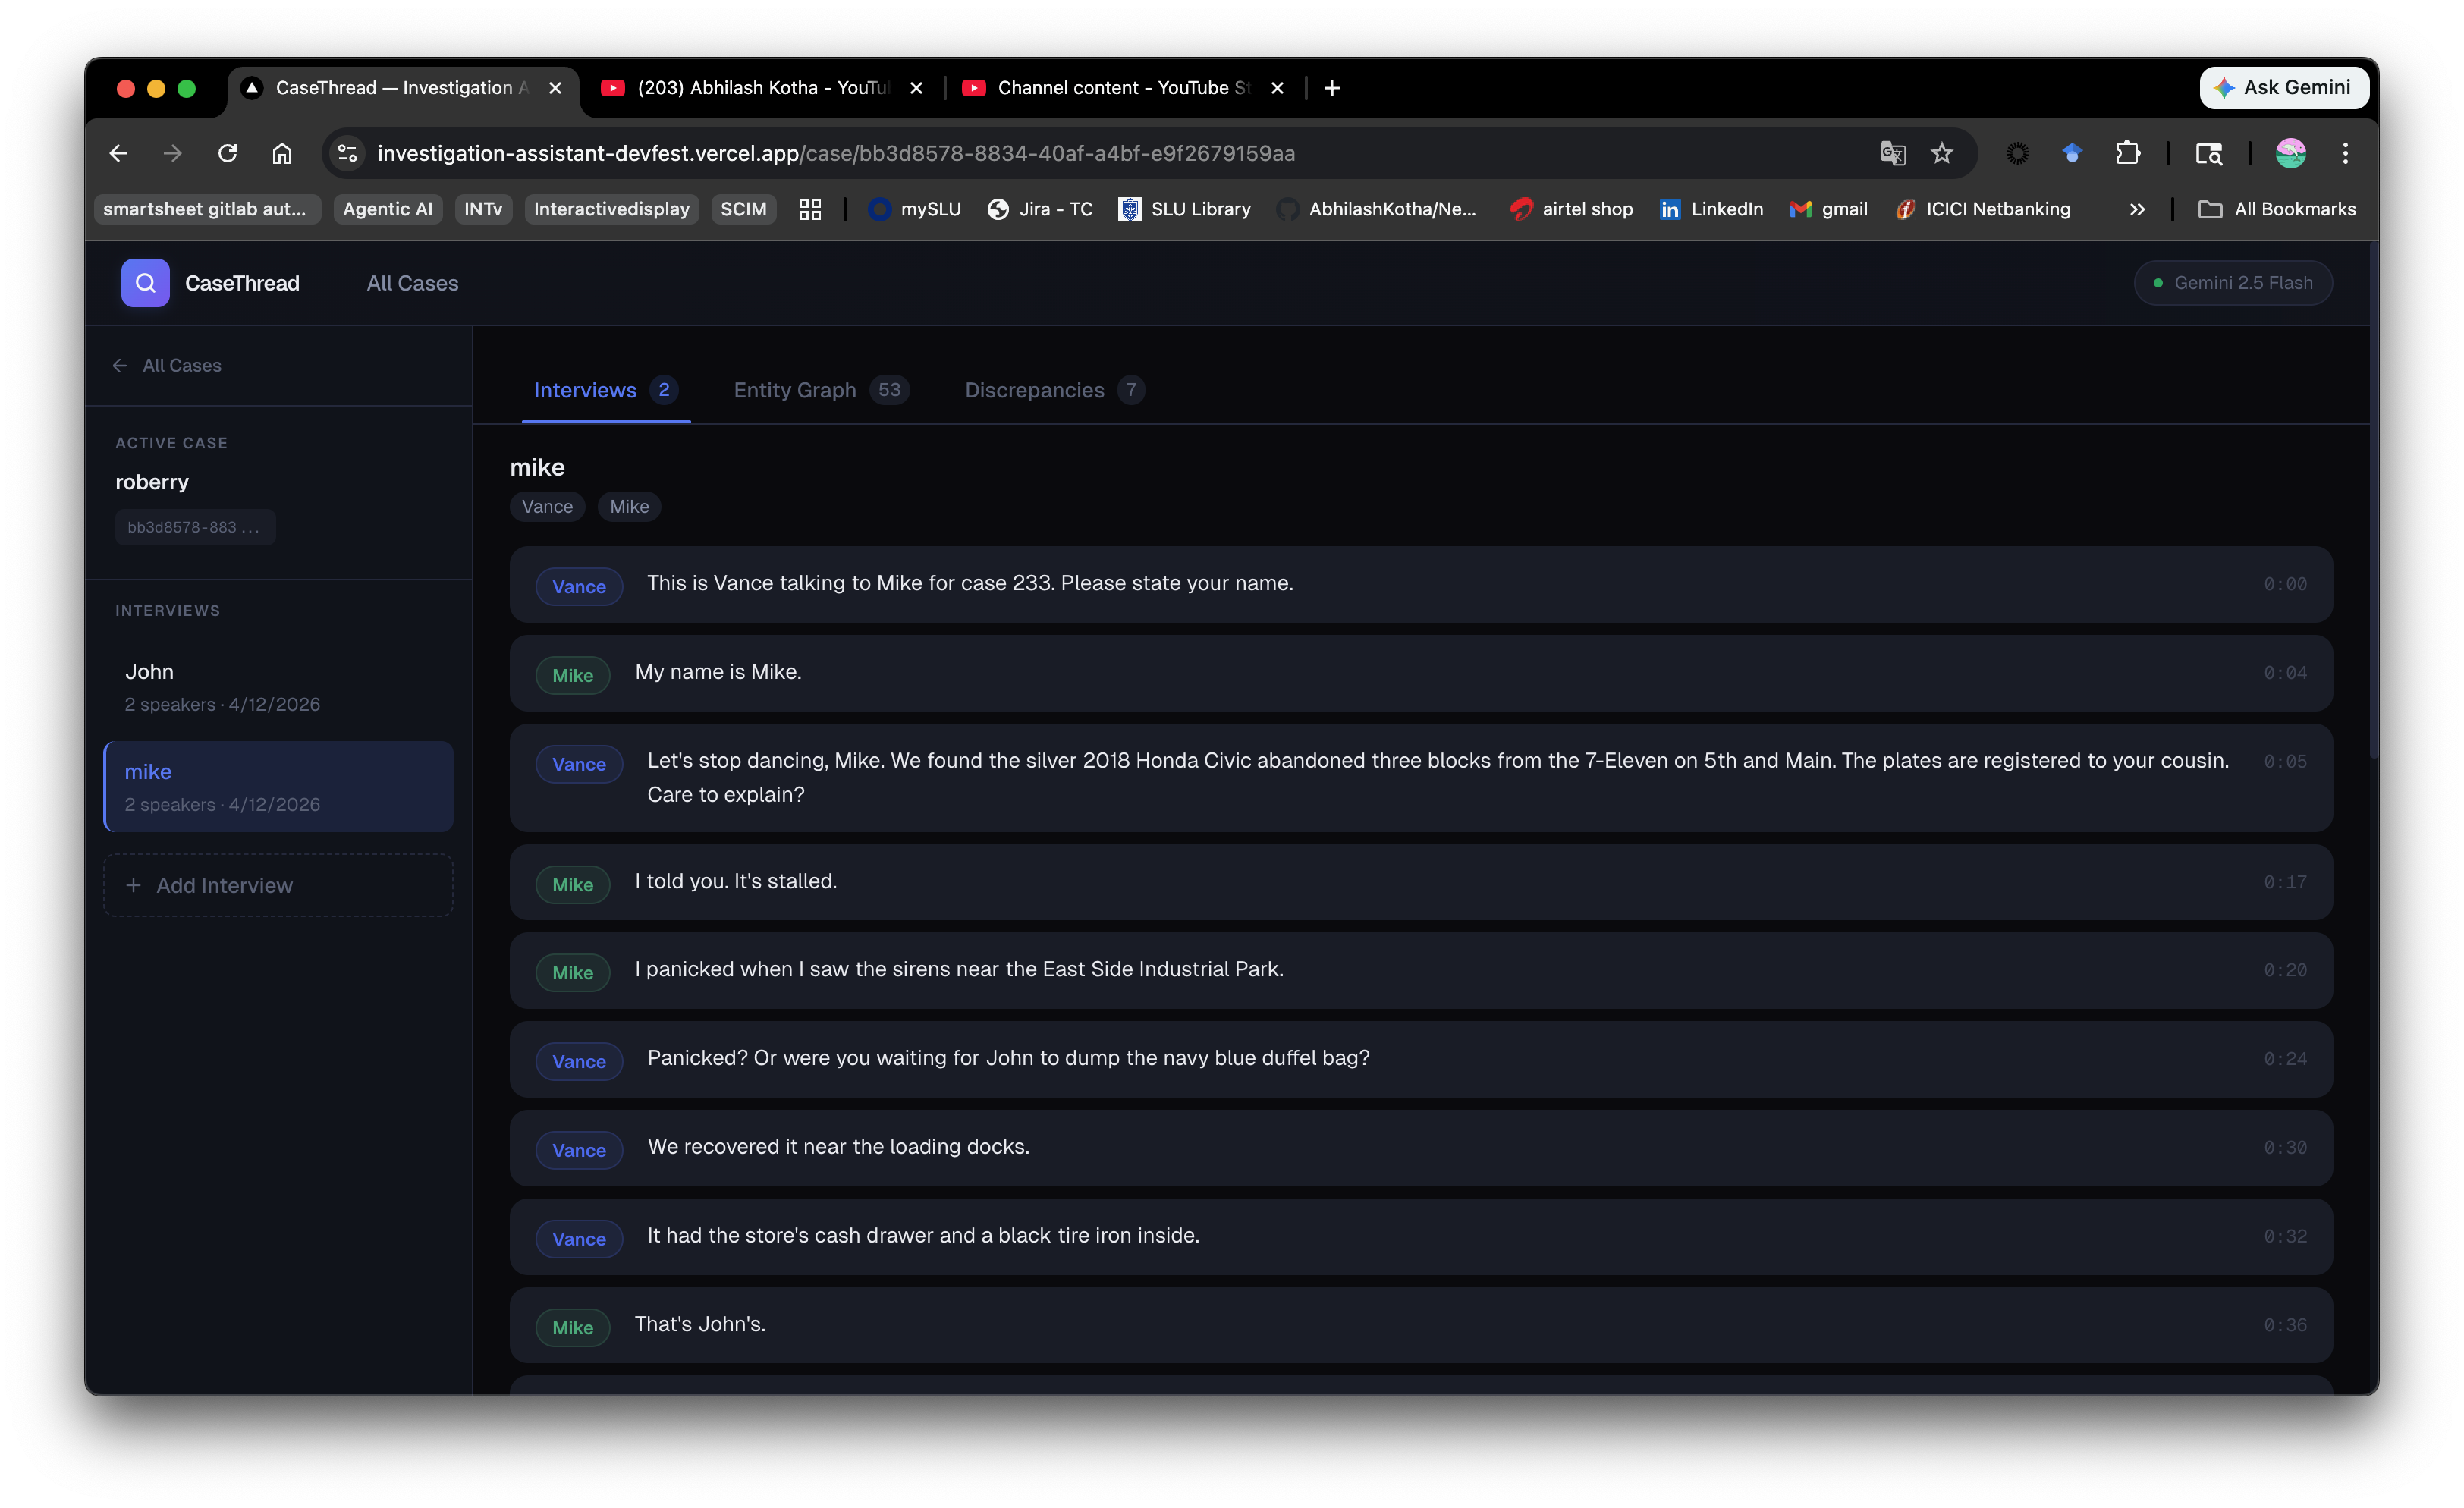Click the browser reload icon

[x=228, y=153]
